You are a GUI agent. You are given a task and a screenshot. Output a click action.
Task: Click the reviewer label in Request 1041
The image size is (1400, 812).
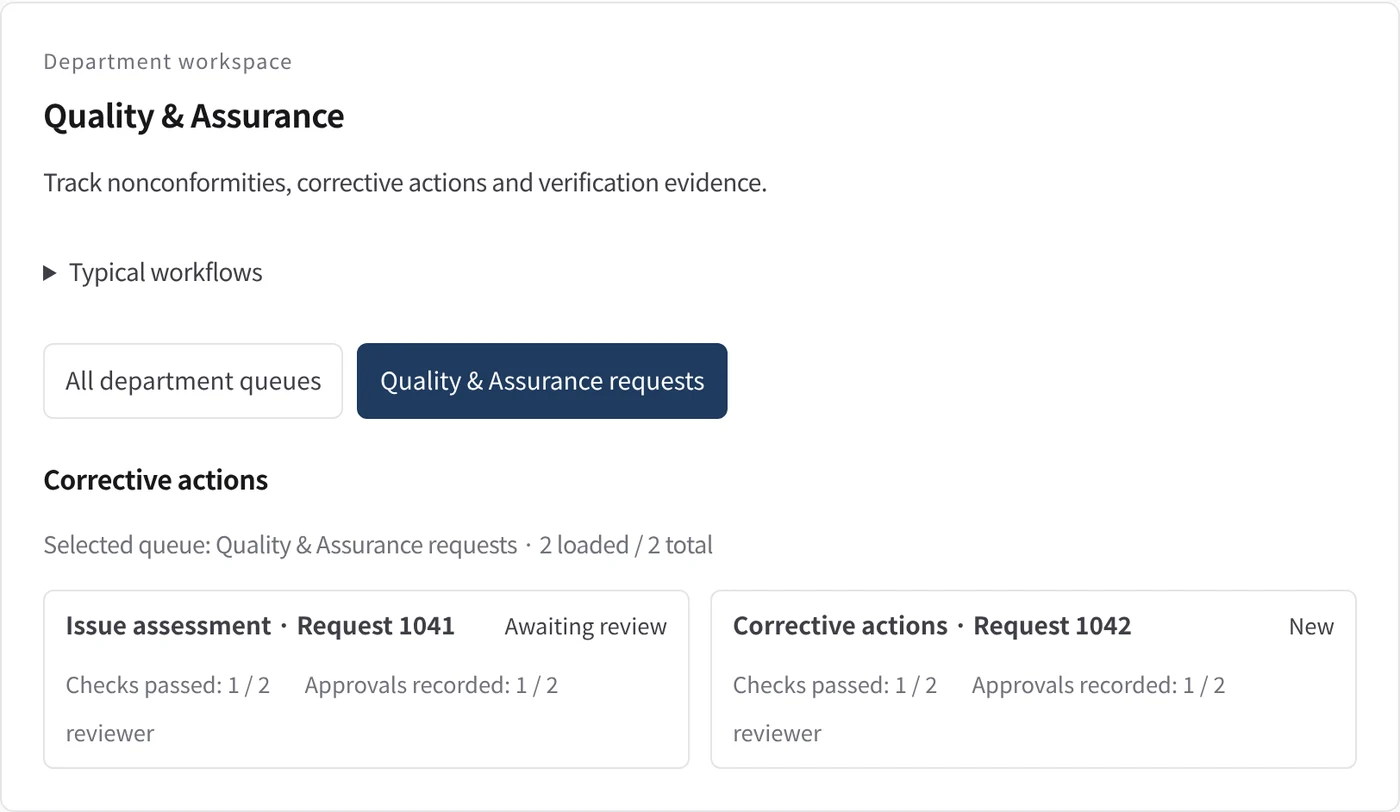pos(110,733)
